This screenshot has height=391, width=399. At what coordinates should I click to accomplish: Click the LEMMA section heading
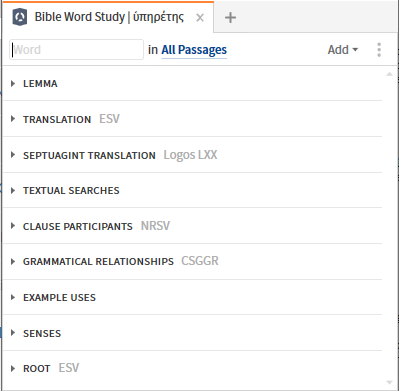coord(40,84)
